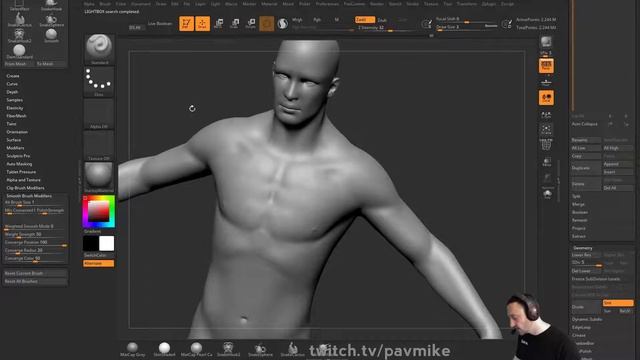Open the StartupMaterial sphere picker

(x=99, y=178)
